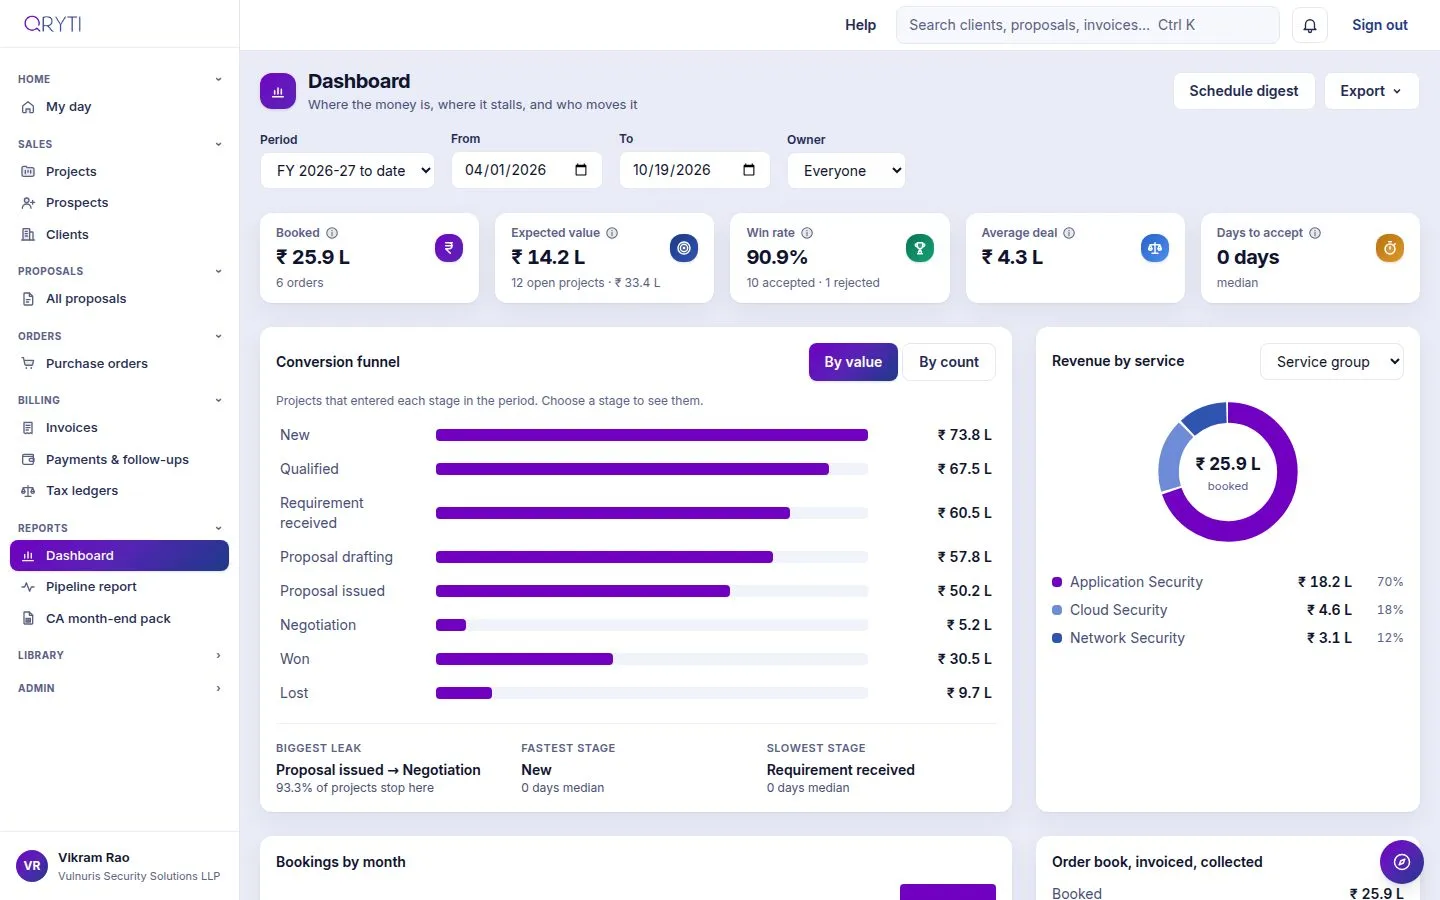Click the Network Security legend swatch
Image resolution: width=1440 pixels, height=900 pixels.
click(x=1057, y=638)
